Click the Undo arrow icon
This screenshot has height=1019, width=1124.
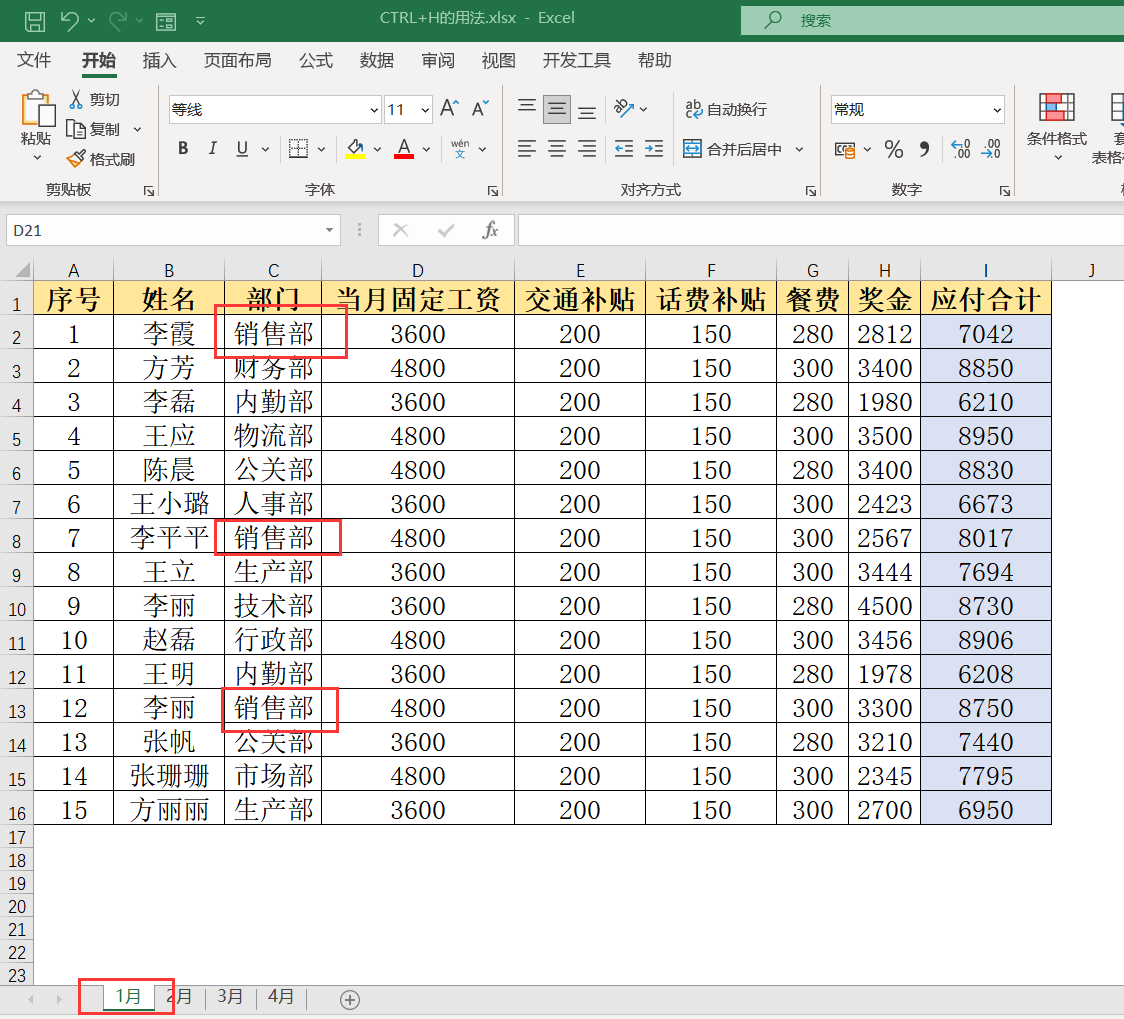[70, 21]
